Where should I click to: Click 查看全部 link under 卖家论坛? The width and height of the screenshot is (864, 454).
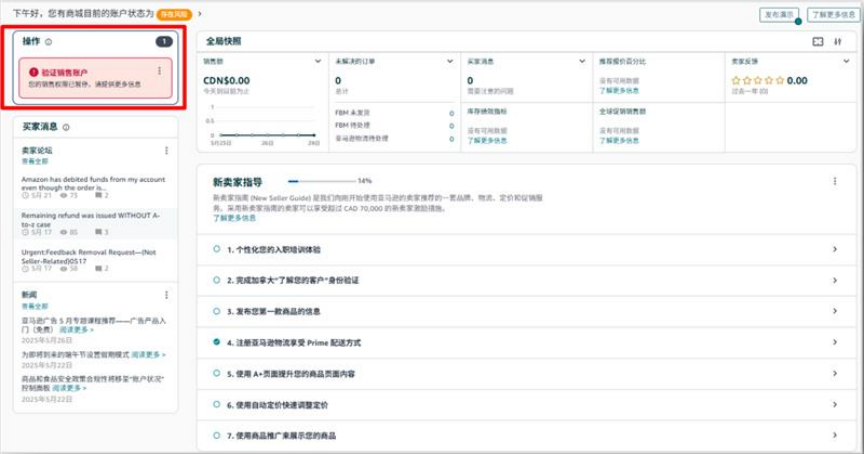tap(34, 160)
